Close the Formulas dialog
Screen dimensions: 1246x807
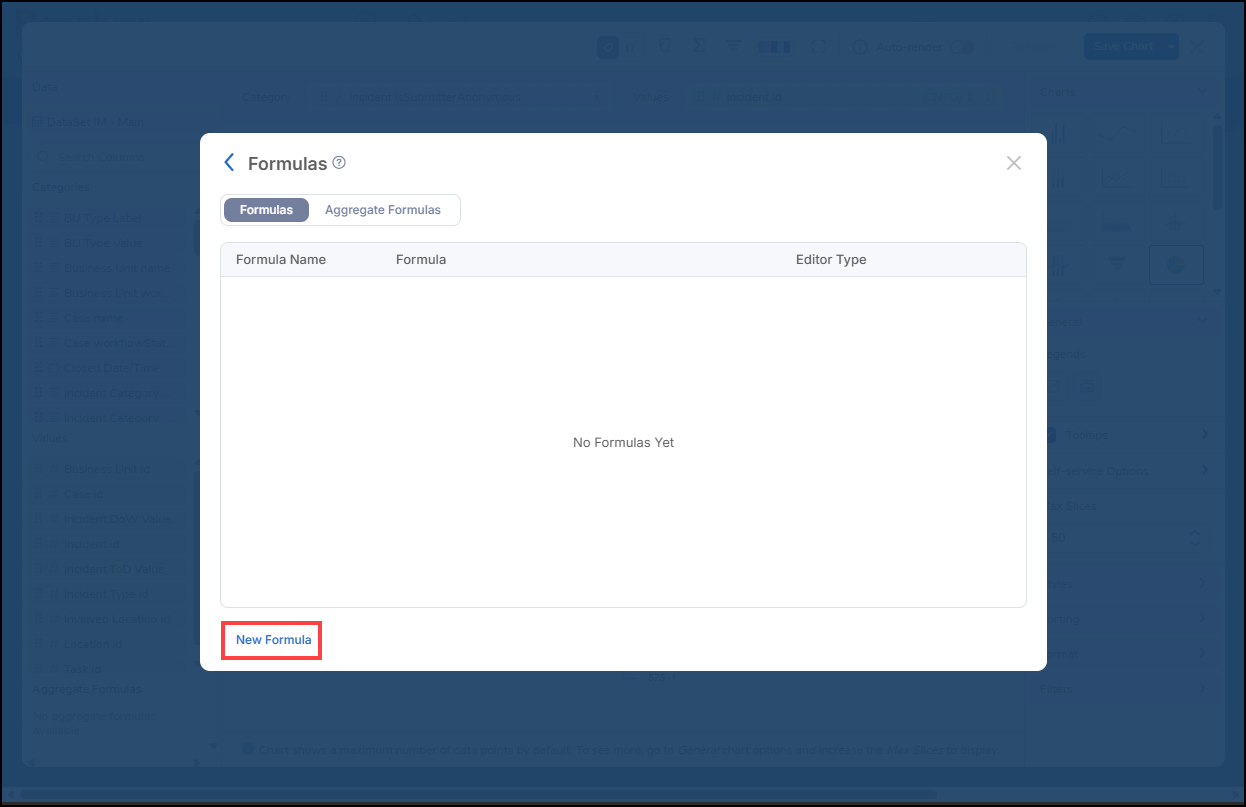pyautogui.click(x=1014, y=163)
